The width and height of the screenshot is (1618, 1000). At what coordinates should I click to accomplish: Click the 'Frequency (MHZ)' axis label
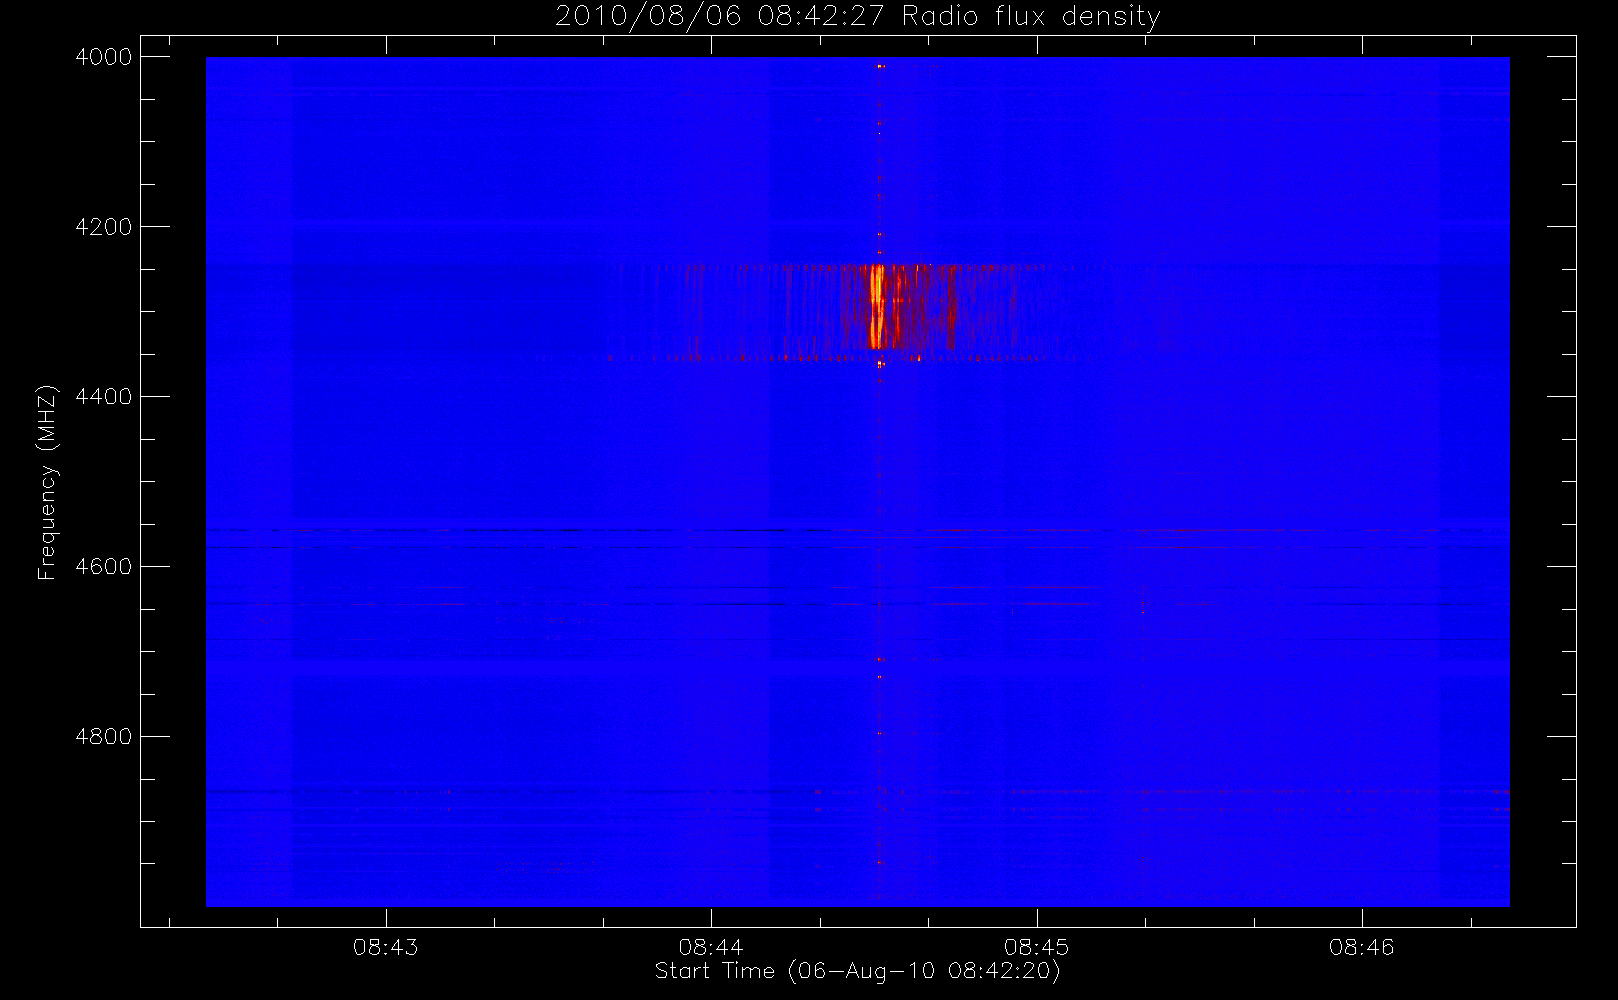(x=47, y=482)
